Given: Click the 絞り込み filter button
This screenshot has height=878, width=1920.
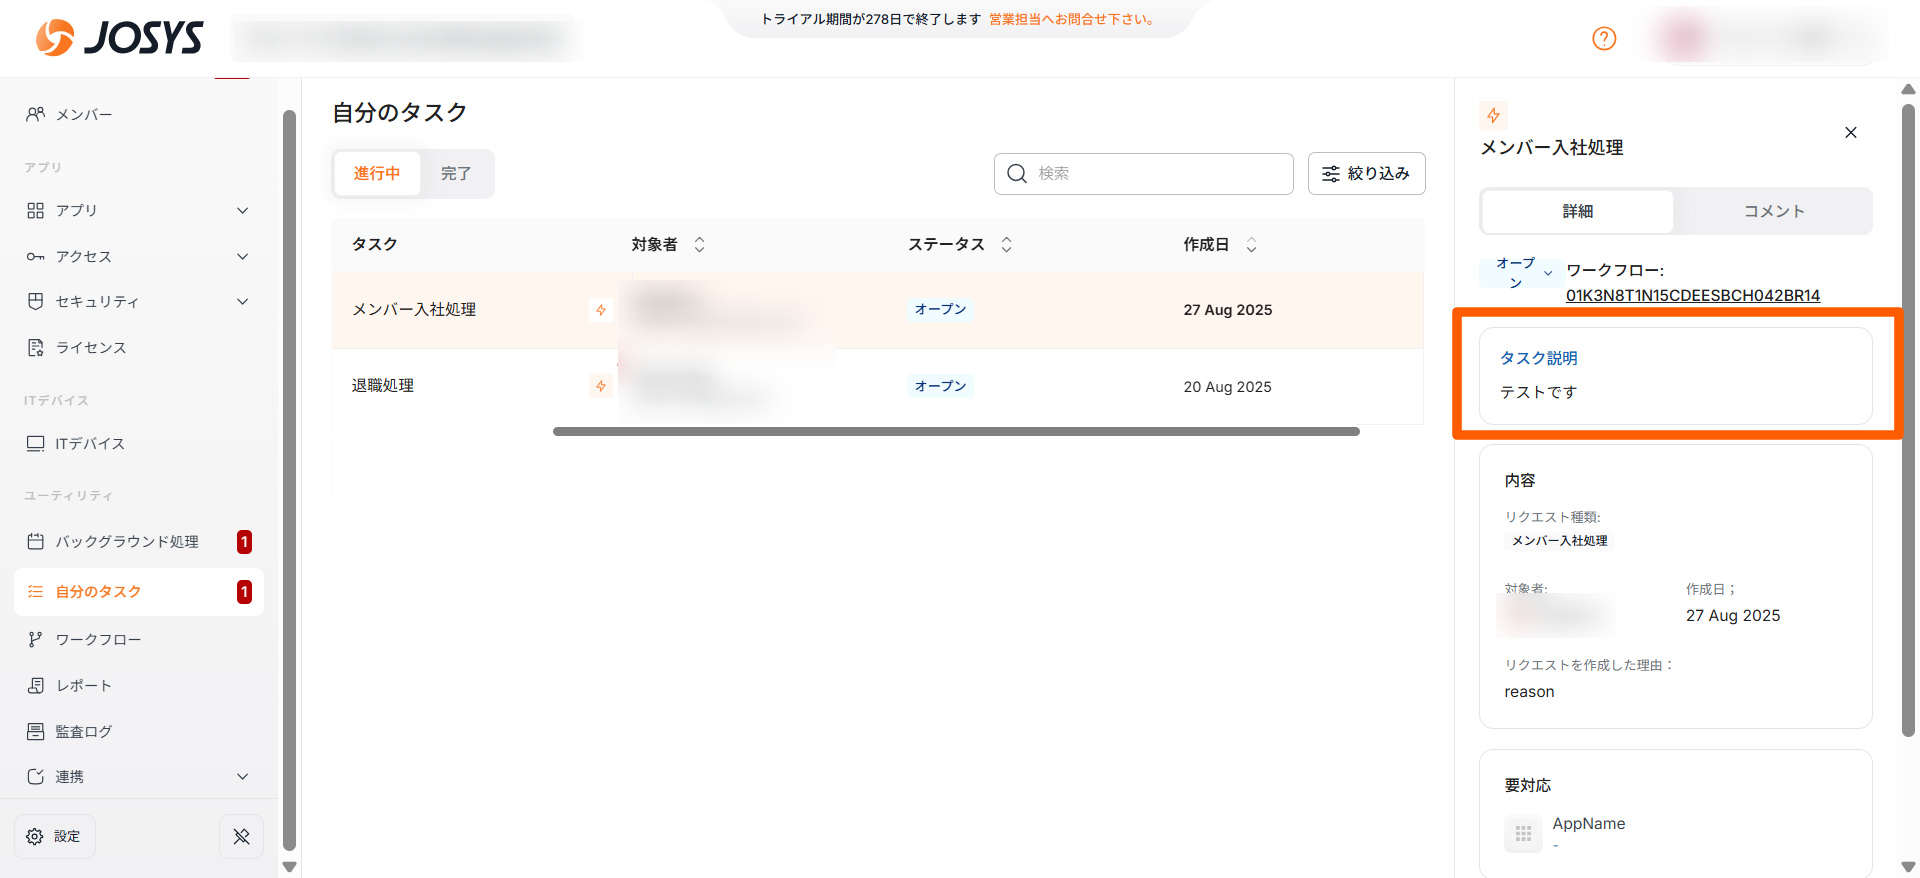Looking at the screenshot, I should (x=1366, y=173).
